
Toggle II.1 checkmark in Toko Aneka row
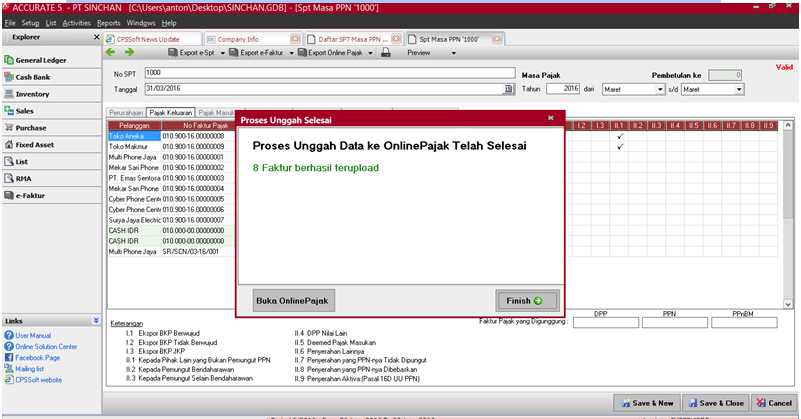tap(620, 136)
